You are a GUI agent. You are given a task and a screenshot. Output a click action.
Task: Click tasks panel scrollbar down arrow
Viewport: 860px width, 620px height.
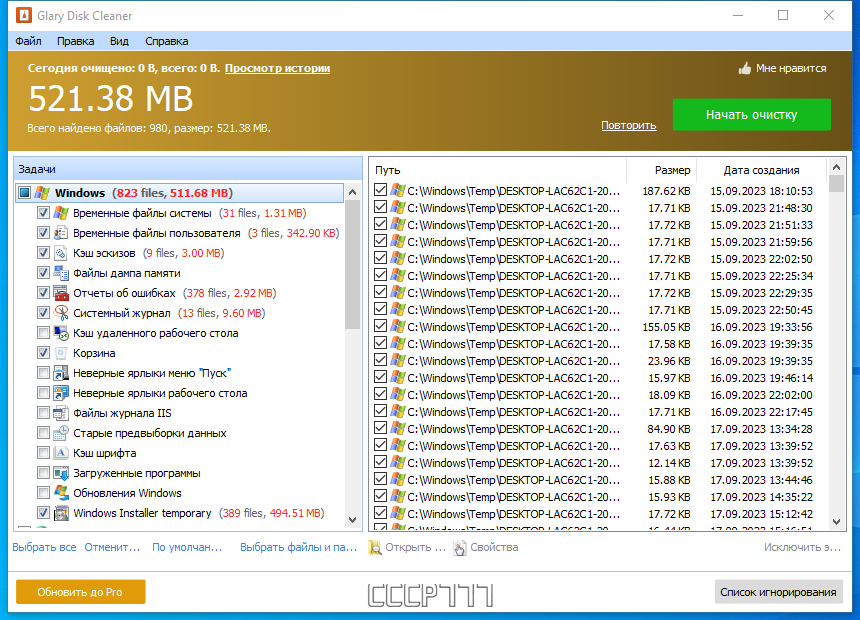[x=353, y=520]
